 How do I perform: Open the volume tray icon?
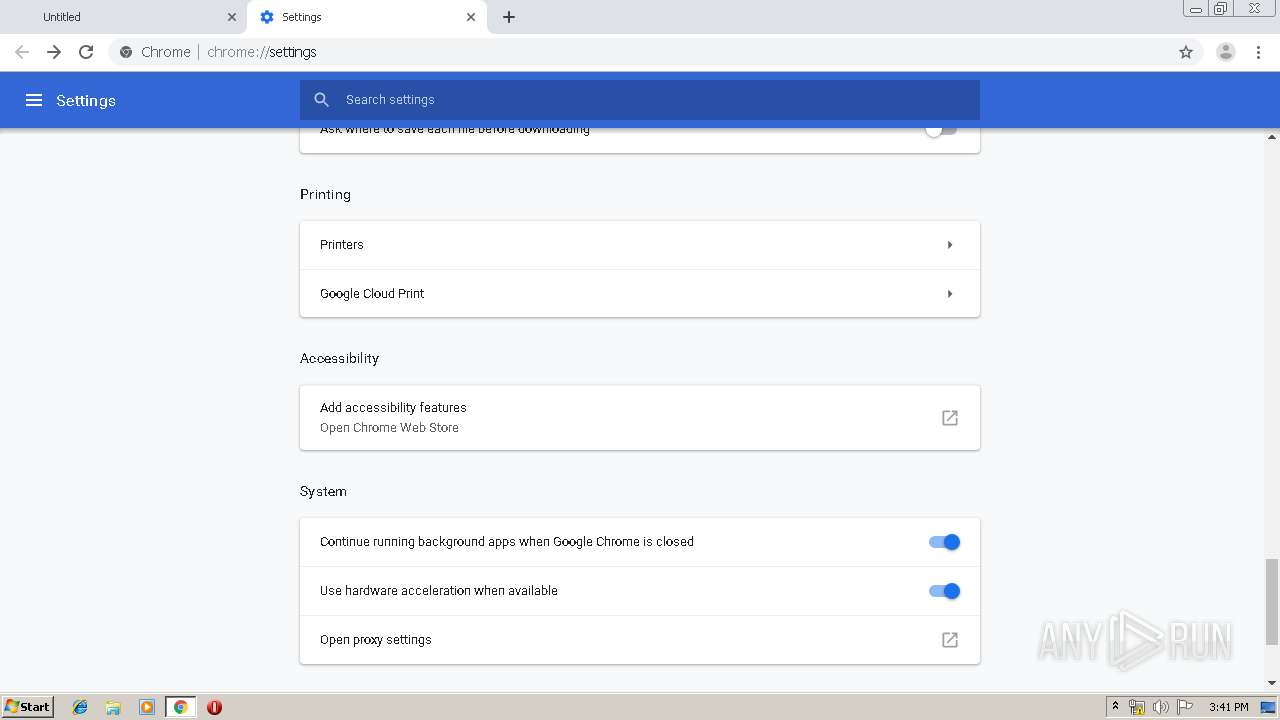tap(1161, 707)
